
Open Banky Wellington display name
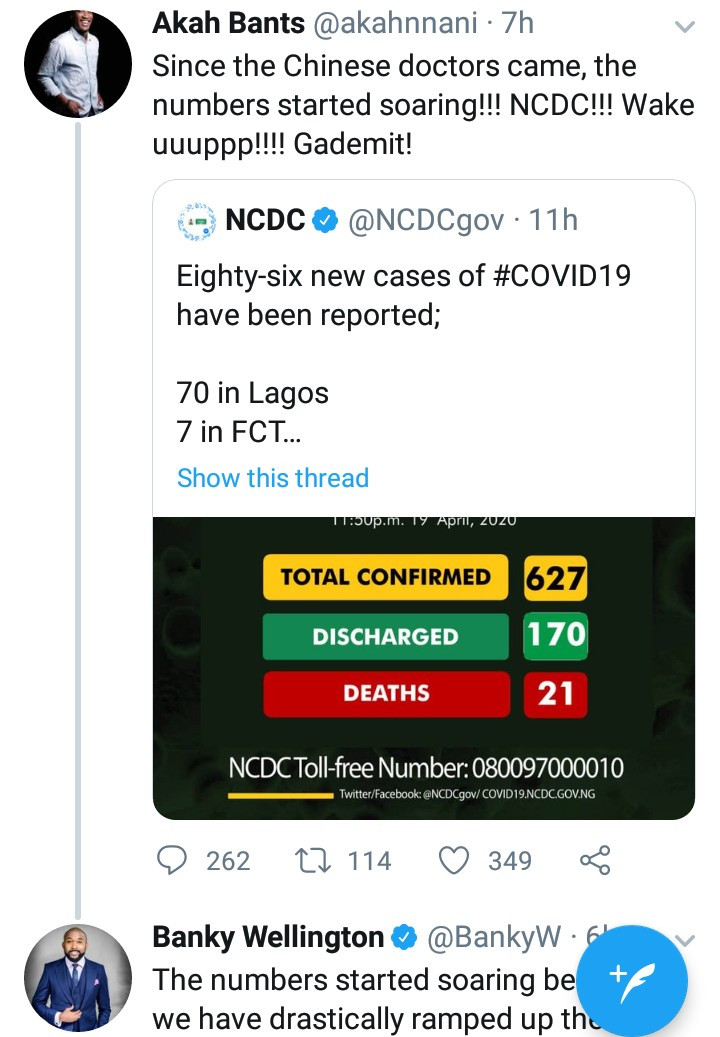(x=268, y=938)
